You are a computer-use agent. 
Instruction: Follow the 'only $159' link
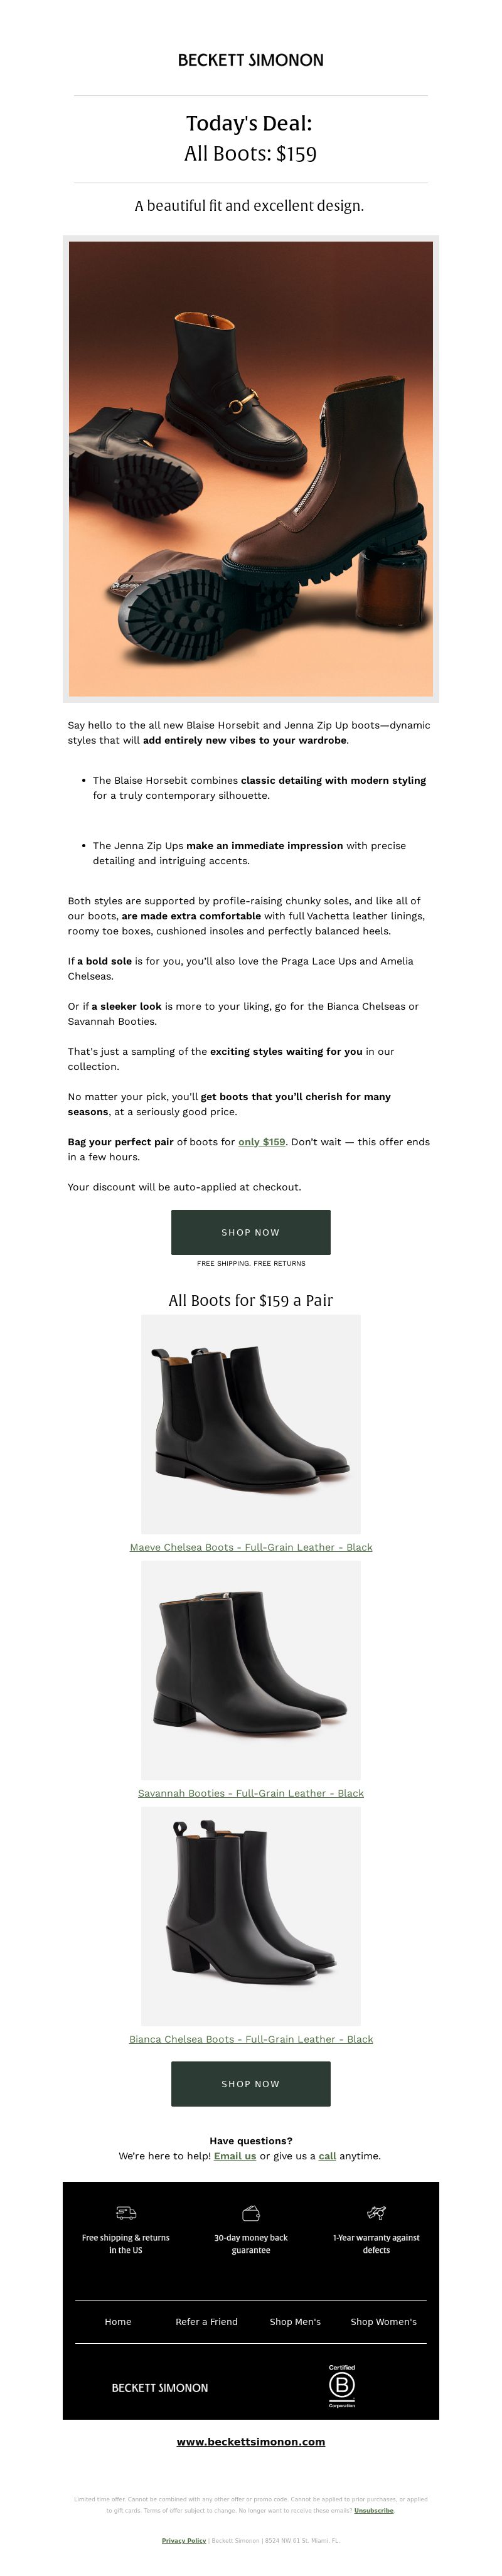(x=262, y=1142)
